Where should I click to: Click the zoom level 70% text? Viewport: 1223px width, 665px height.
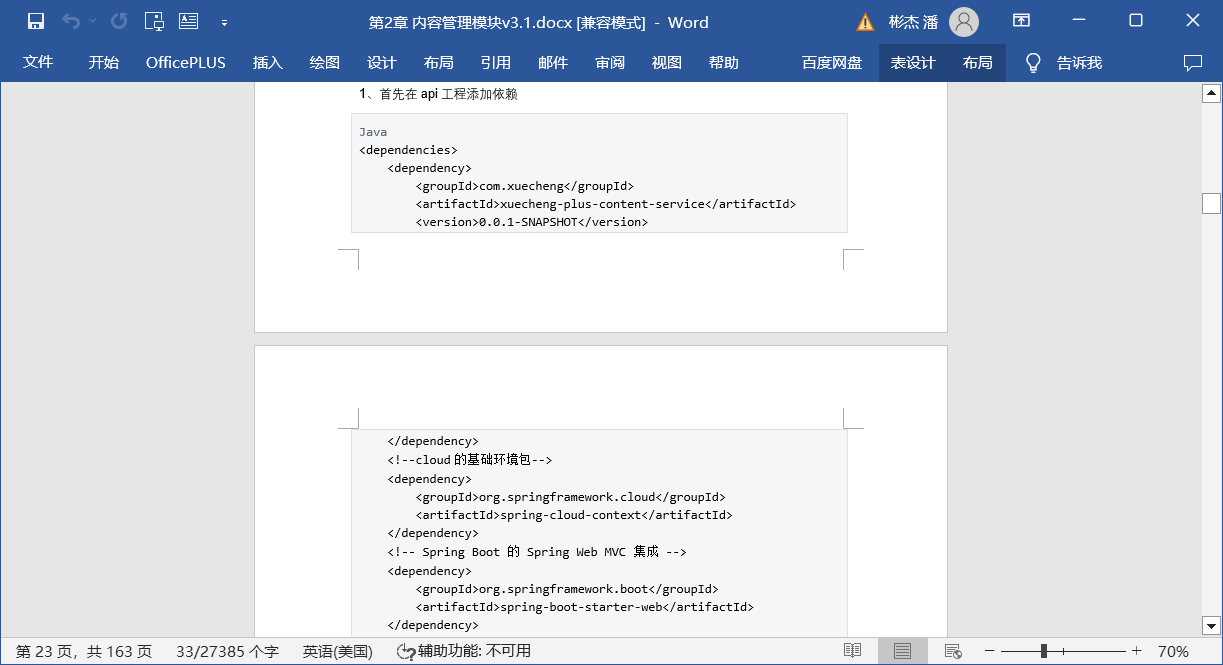point(1173,652)
